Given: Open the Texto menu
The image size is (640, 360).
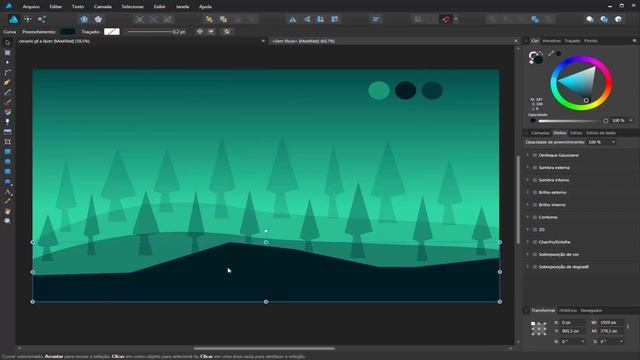Looking at the screenshot, I should pos(78,7).
